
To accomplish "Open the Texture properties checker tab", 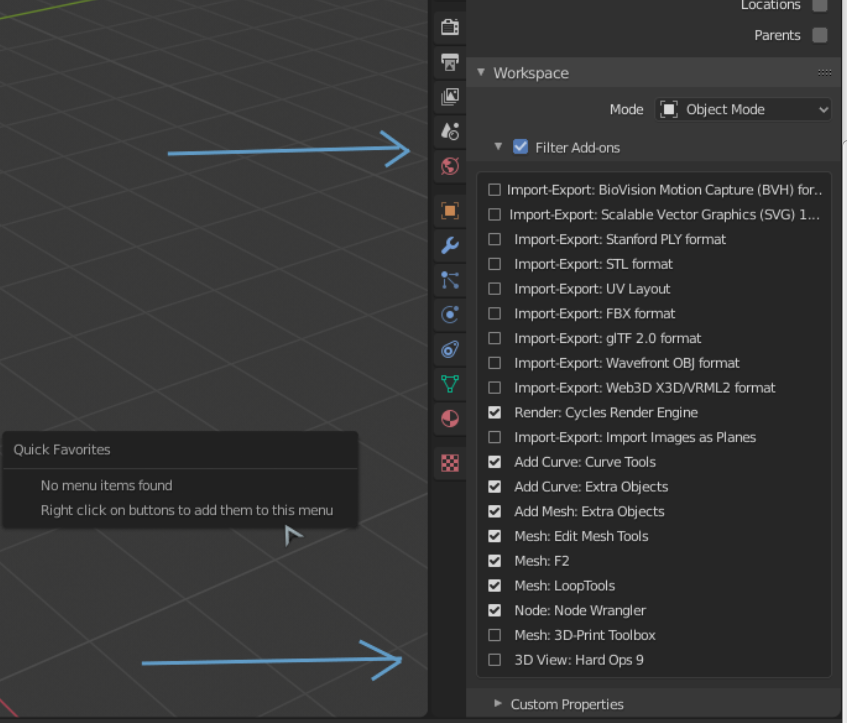I will [x=450, y=463].
